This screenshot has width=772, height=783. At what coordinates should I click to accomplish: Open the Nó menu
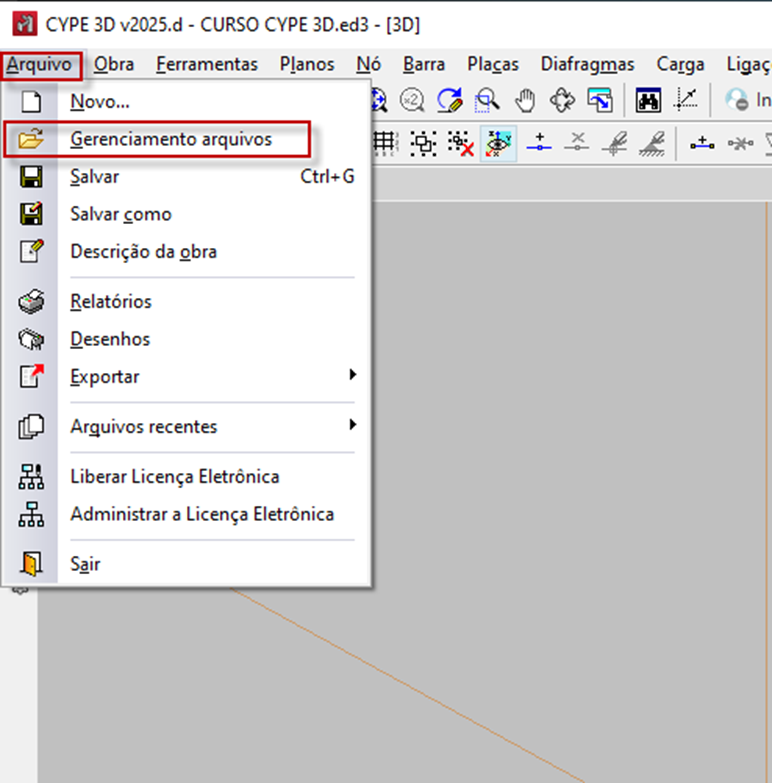(369, 64)
